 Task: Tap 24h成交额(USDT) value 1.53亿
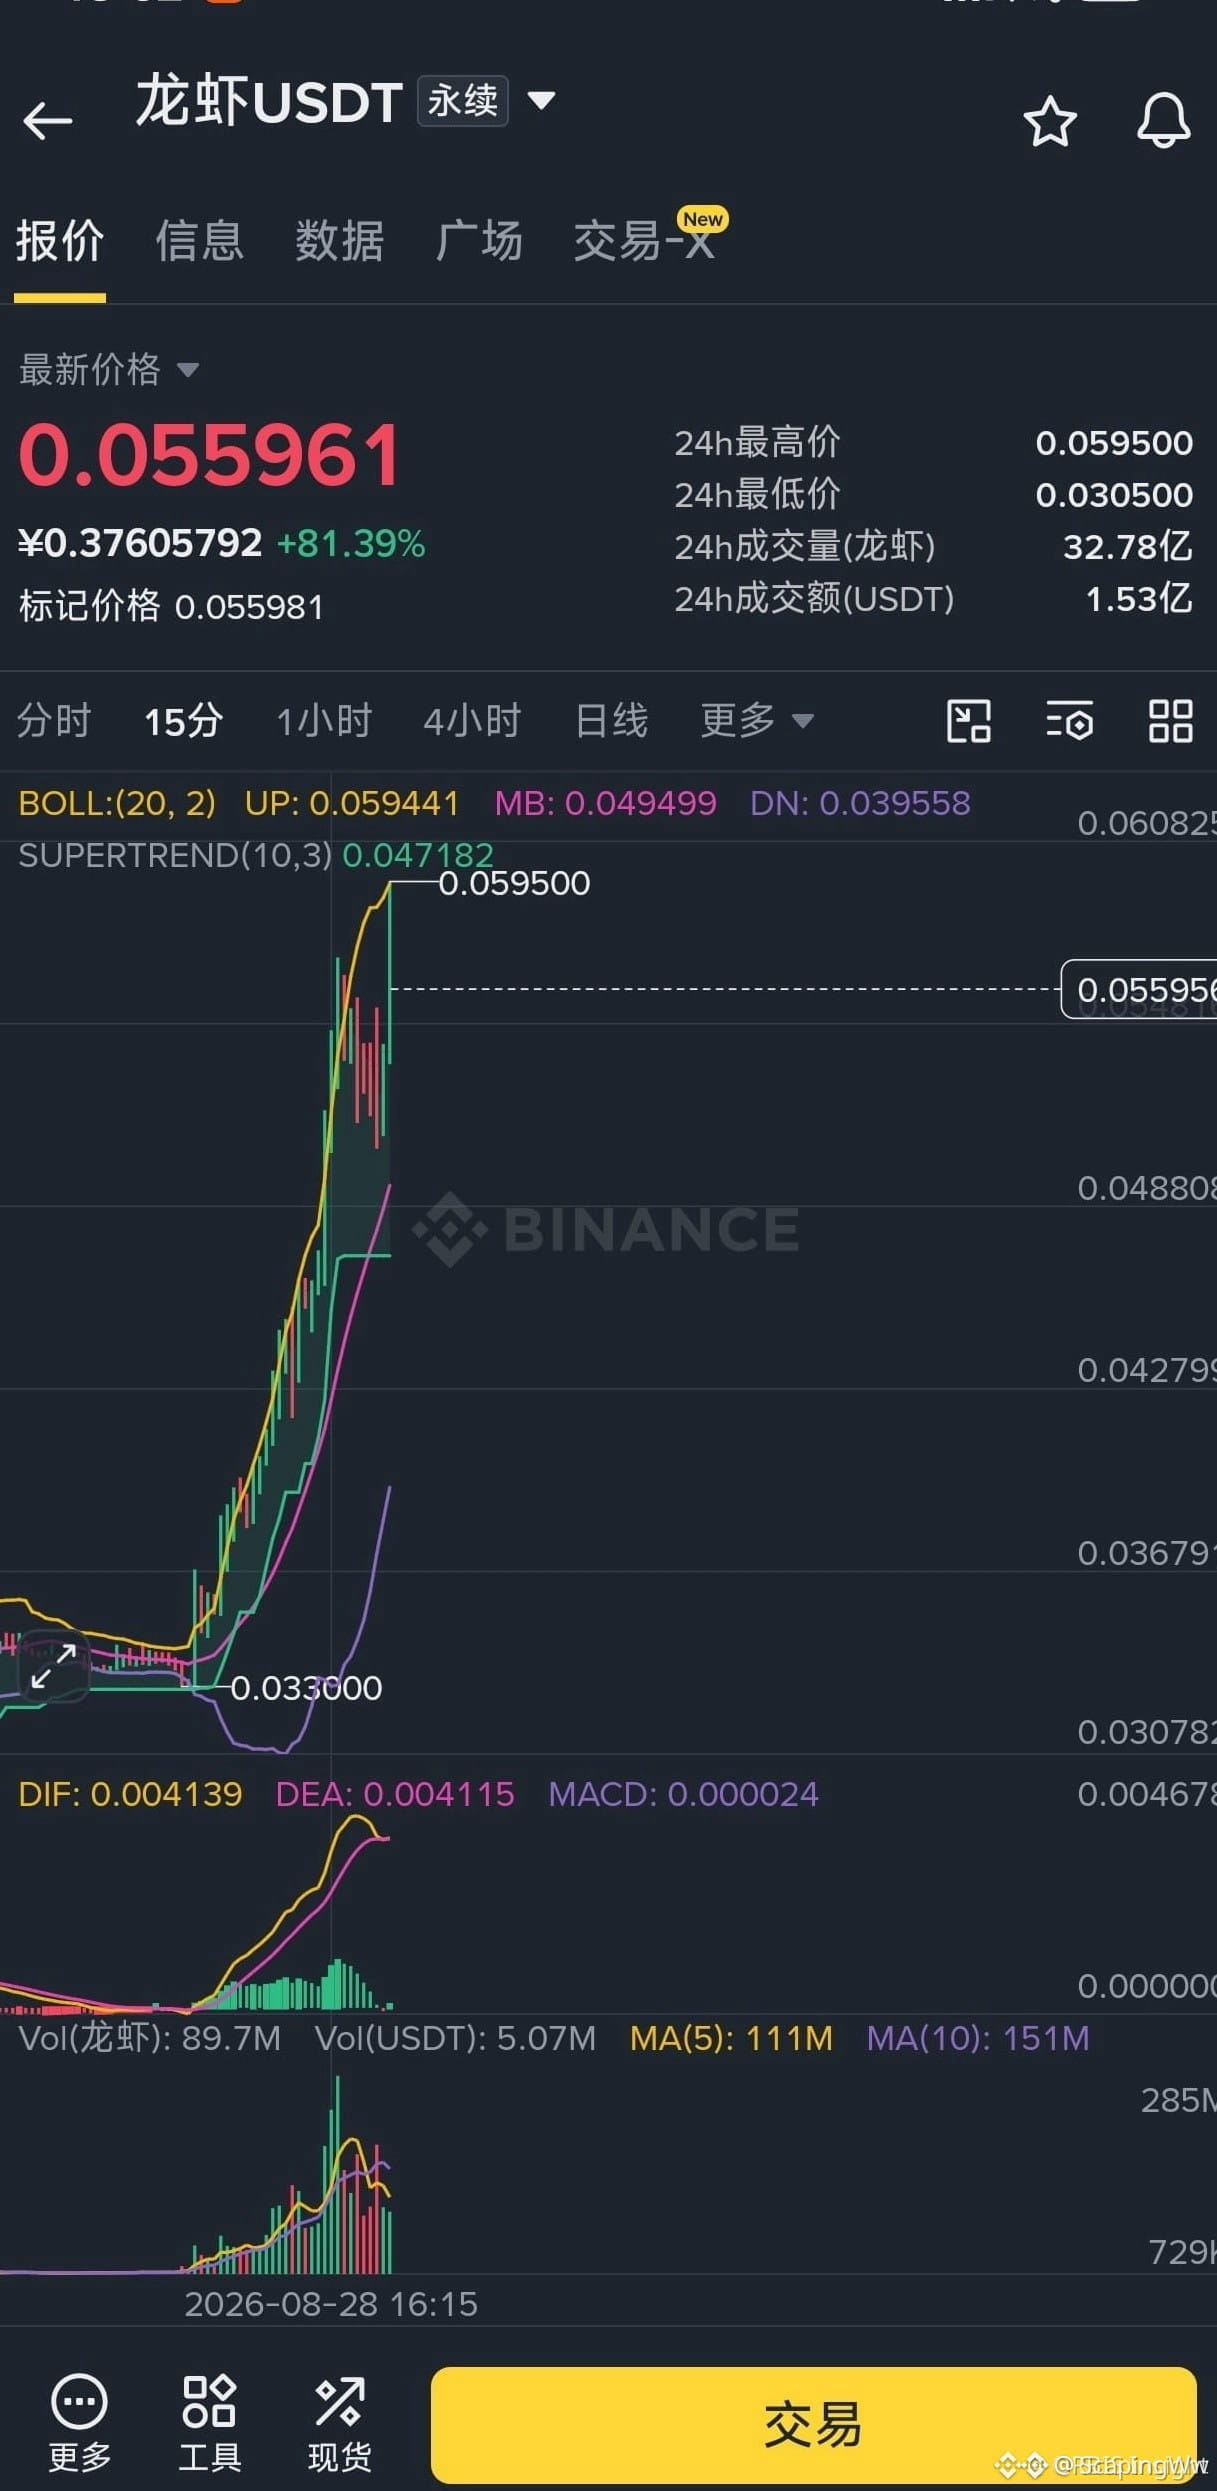coord(1139,599)
